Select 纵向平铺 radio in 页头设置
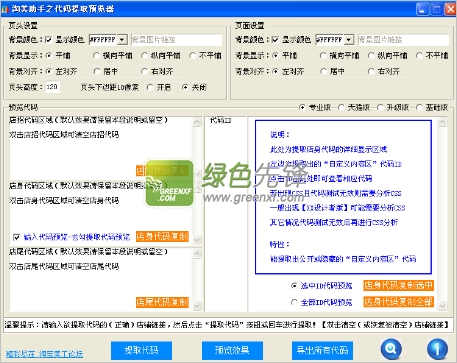 click(x=144, y=55)
